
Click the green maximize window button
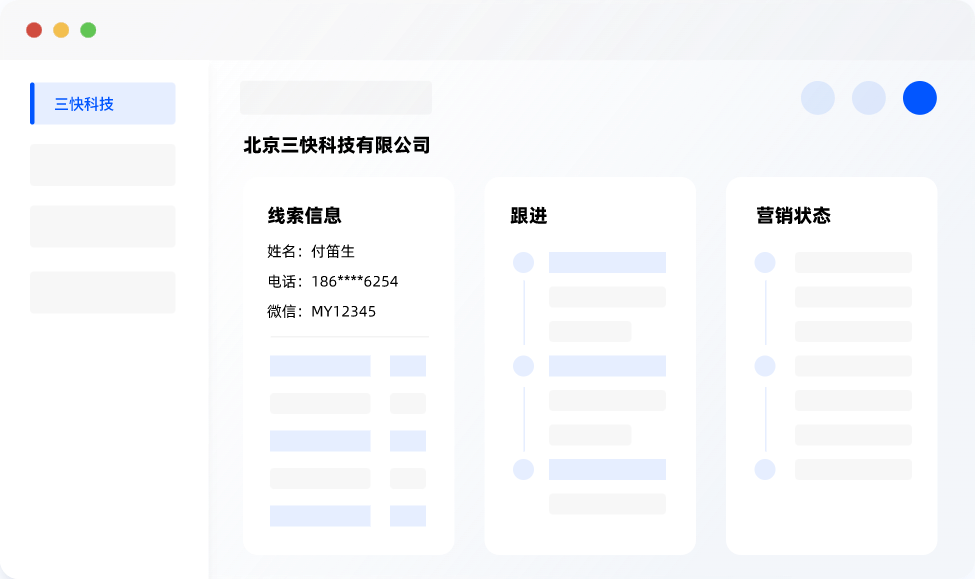(88, 30)
